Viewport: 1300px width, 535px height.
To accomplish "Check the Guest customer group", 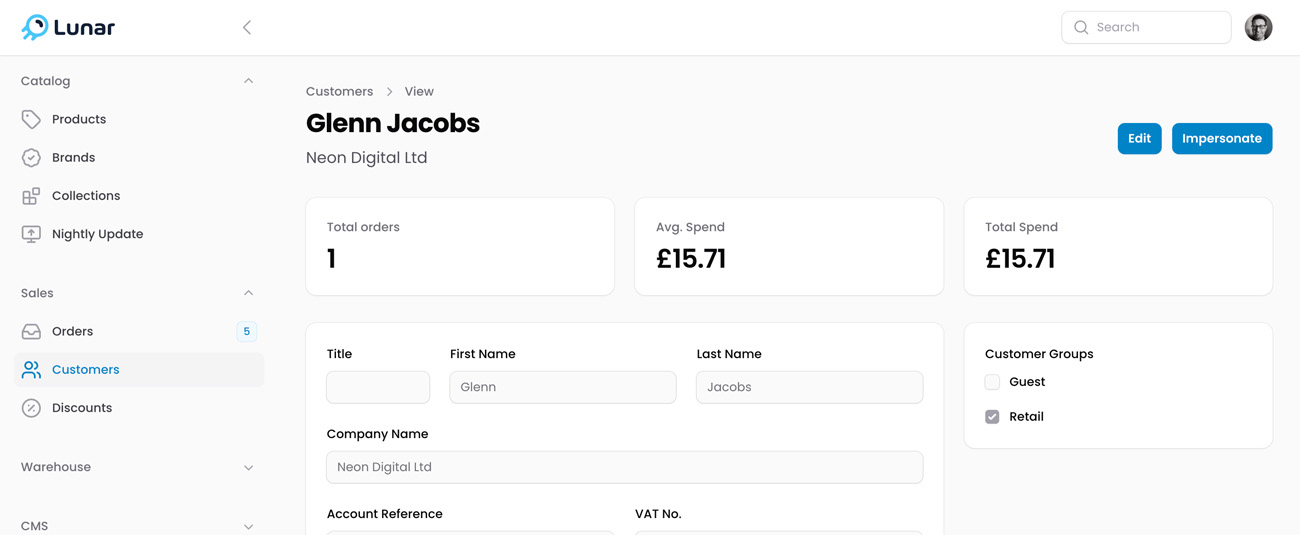I will [x=992, y=382].
